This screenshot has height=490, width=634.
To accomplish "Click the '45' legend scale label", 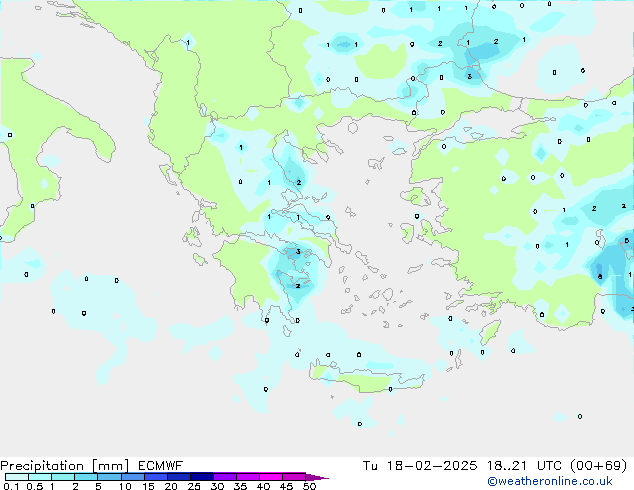I will [x=286, y=486].
